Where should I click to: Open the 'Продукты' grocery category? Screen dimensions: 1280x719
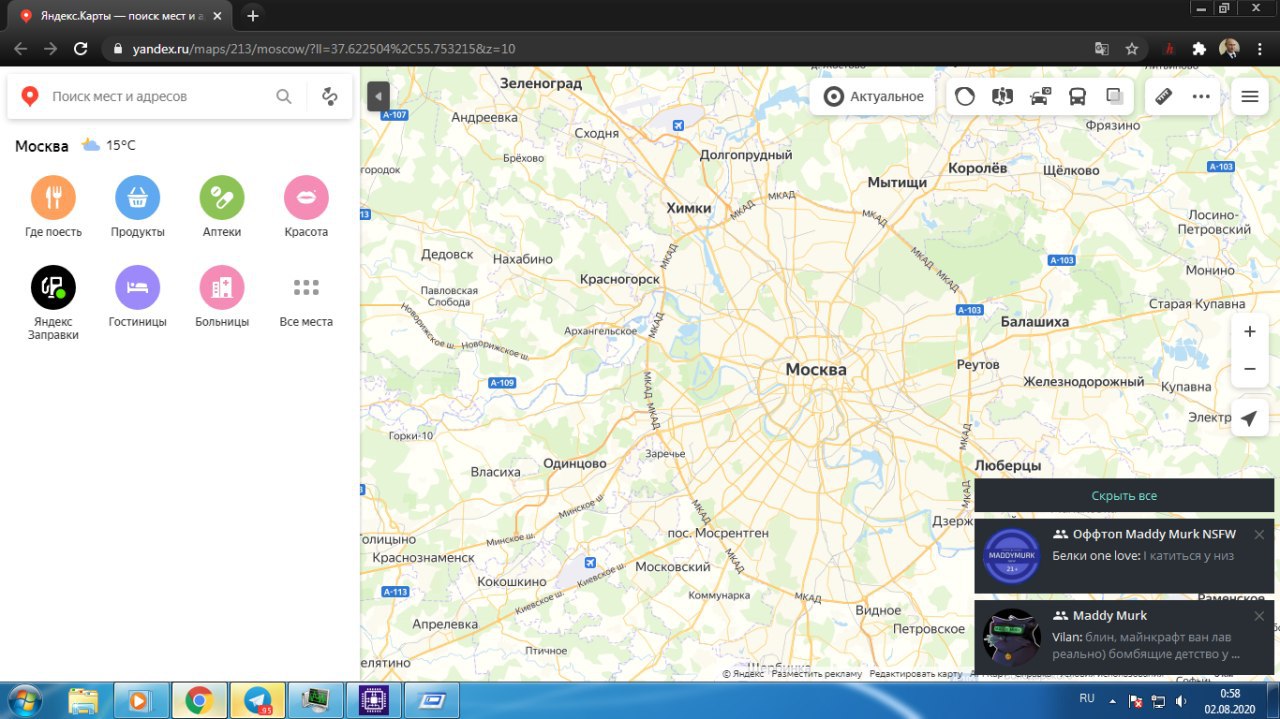tap(137, 207)
